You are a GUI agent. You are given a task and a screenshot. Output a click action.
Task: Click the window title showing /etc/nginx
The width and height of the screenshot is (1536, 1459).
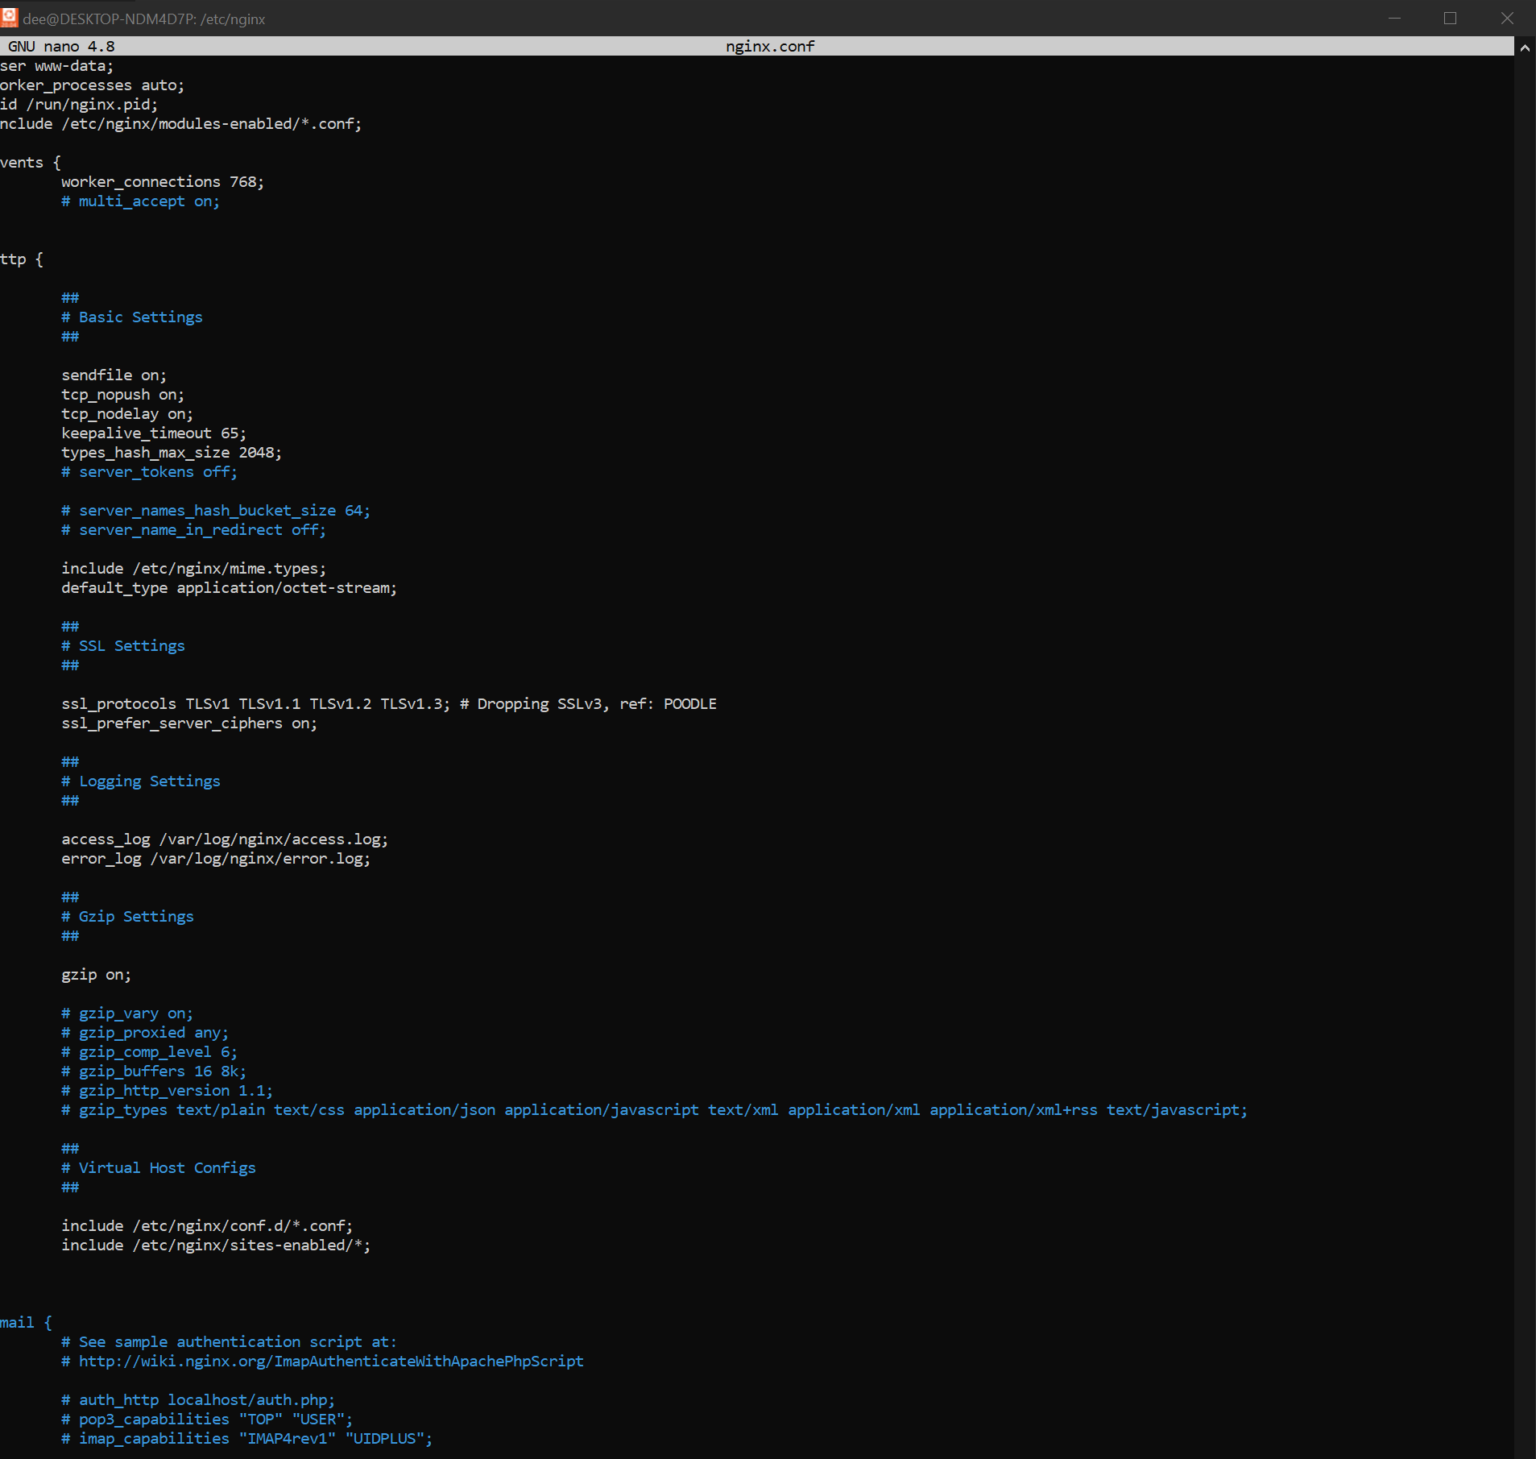coord(144,19)
